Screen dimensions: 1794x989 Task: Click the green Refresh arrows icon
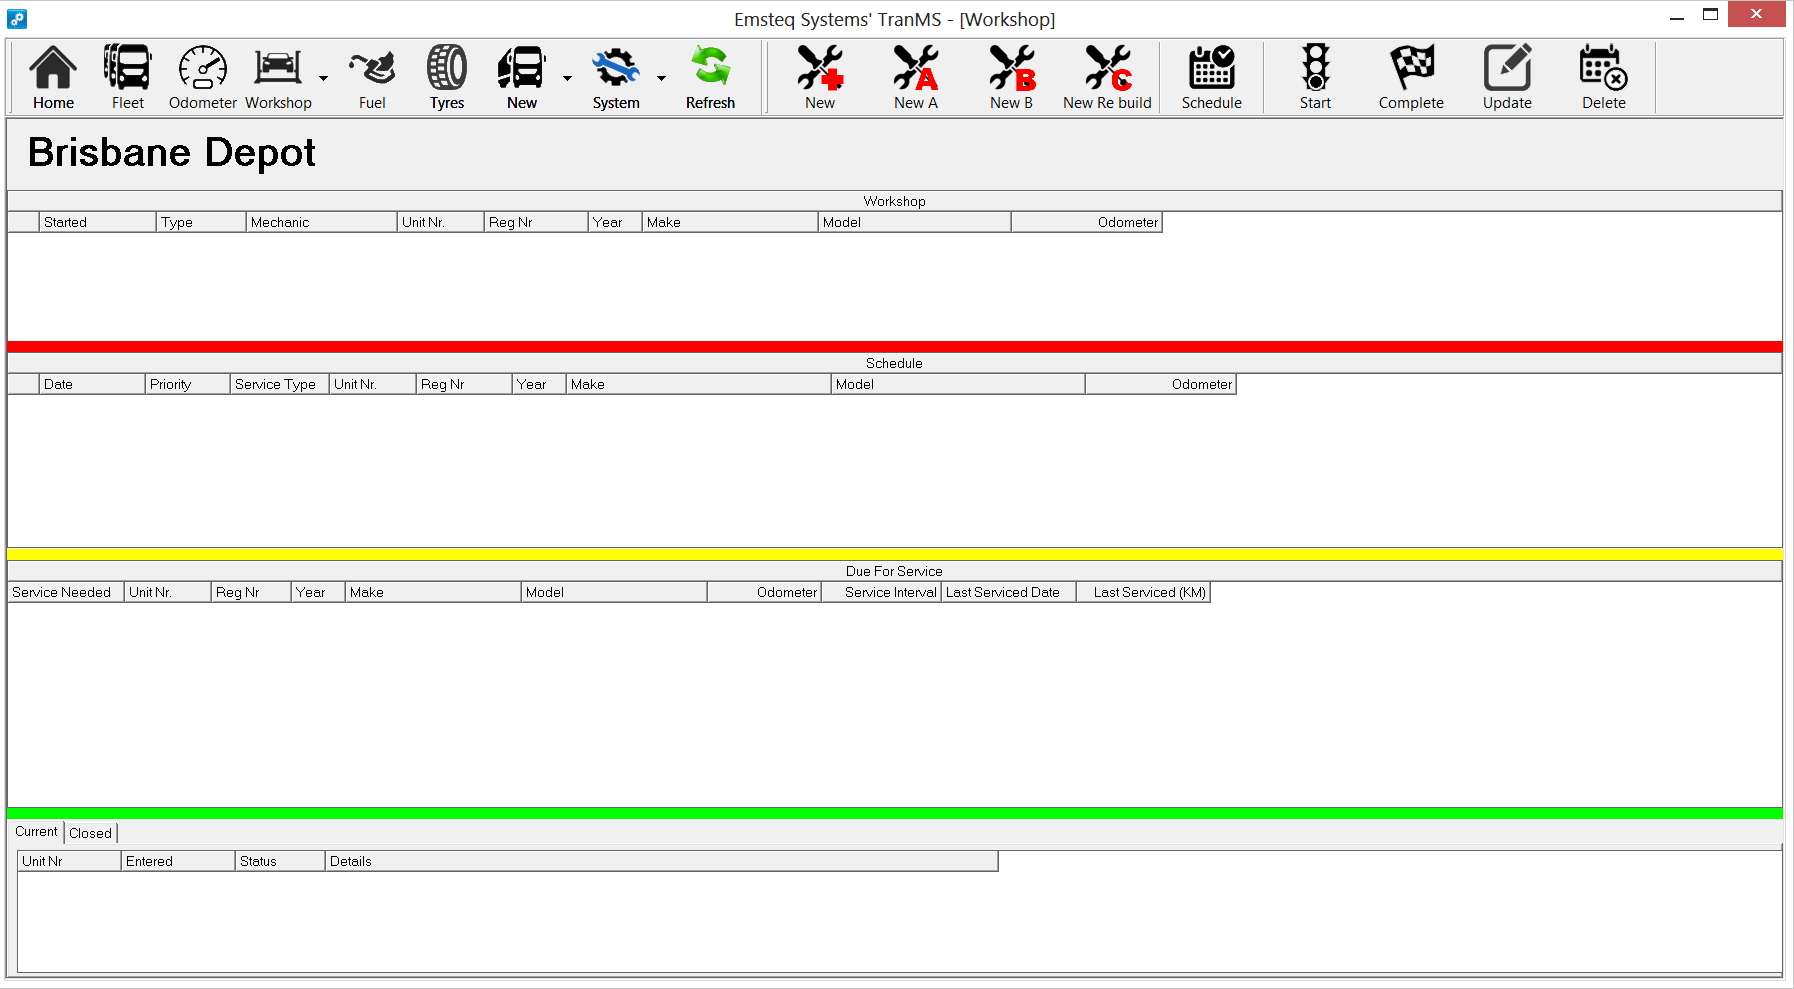710,68
